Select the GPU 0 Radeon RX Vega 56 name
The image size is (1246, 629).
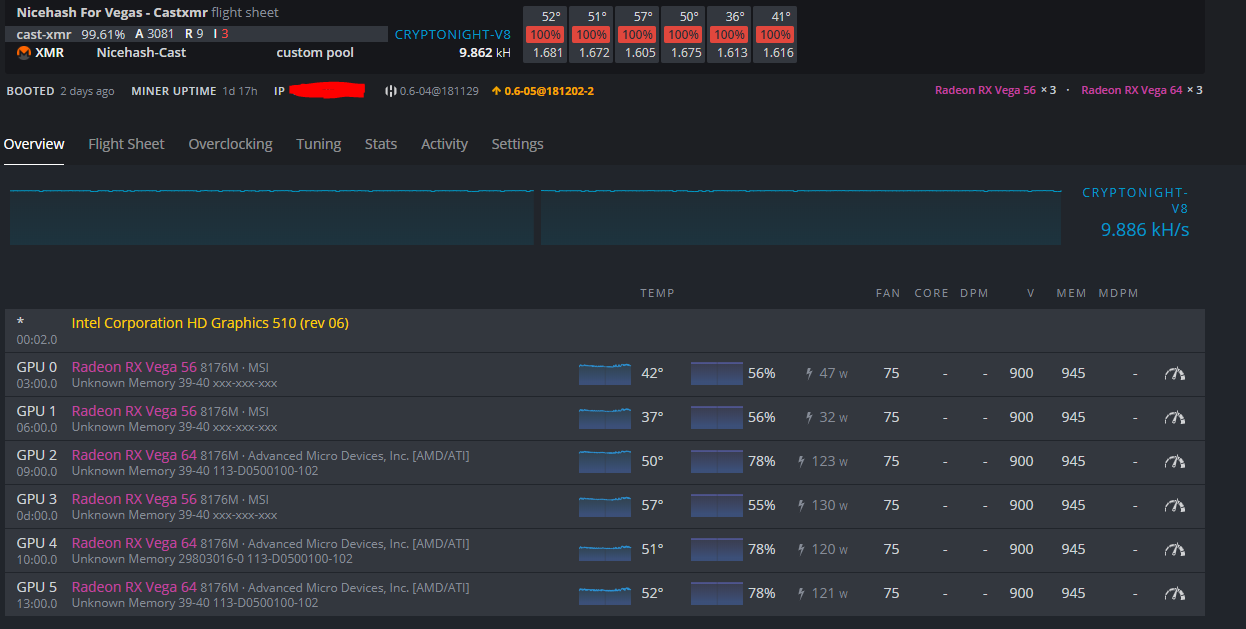click(134, 367)
